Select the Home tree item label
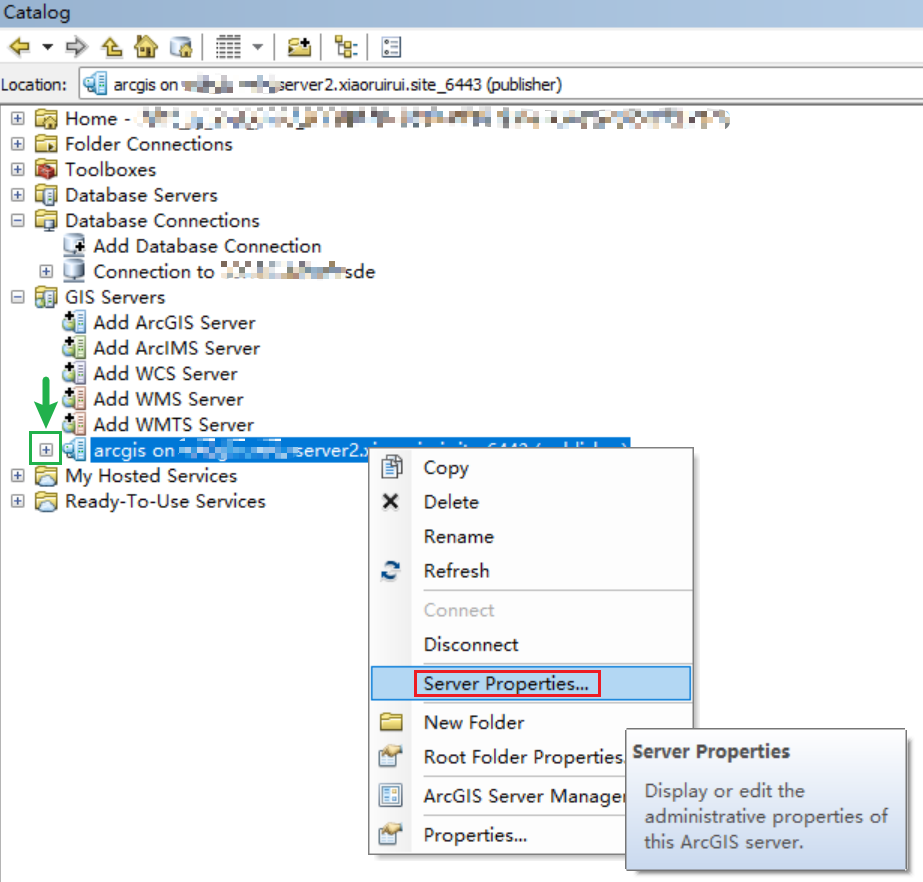Image resolution: width=923 pixels, height=882 pixels. 91,118
